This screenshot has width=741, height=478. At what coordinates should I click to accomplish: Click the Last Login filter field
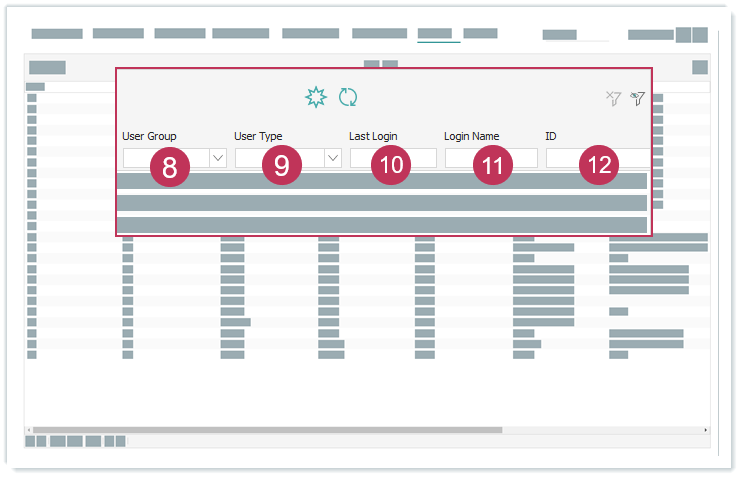pos(393,158)
